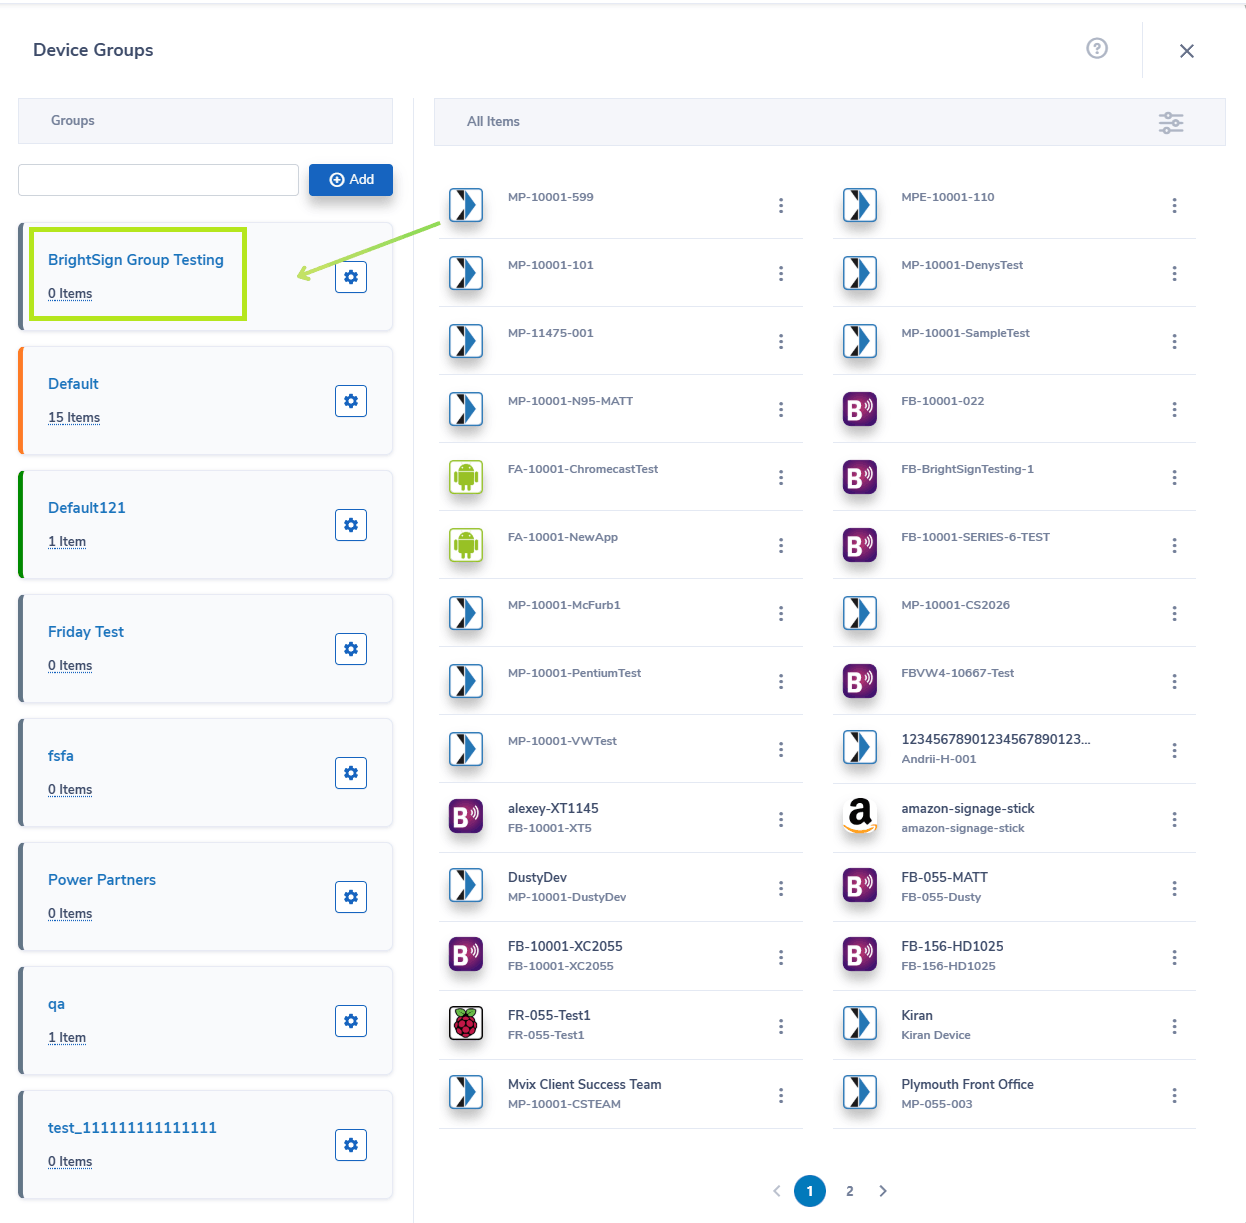The image size is (1246, 1223).
Task: Open the test_111111111111111 group link
Action: pos(132,1128)
